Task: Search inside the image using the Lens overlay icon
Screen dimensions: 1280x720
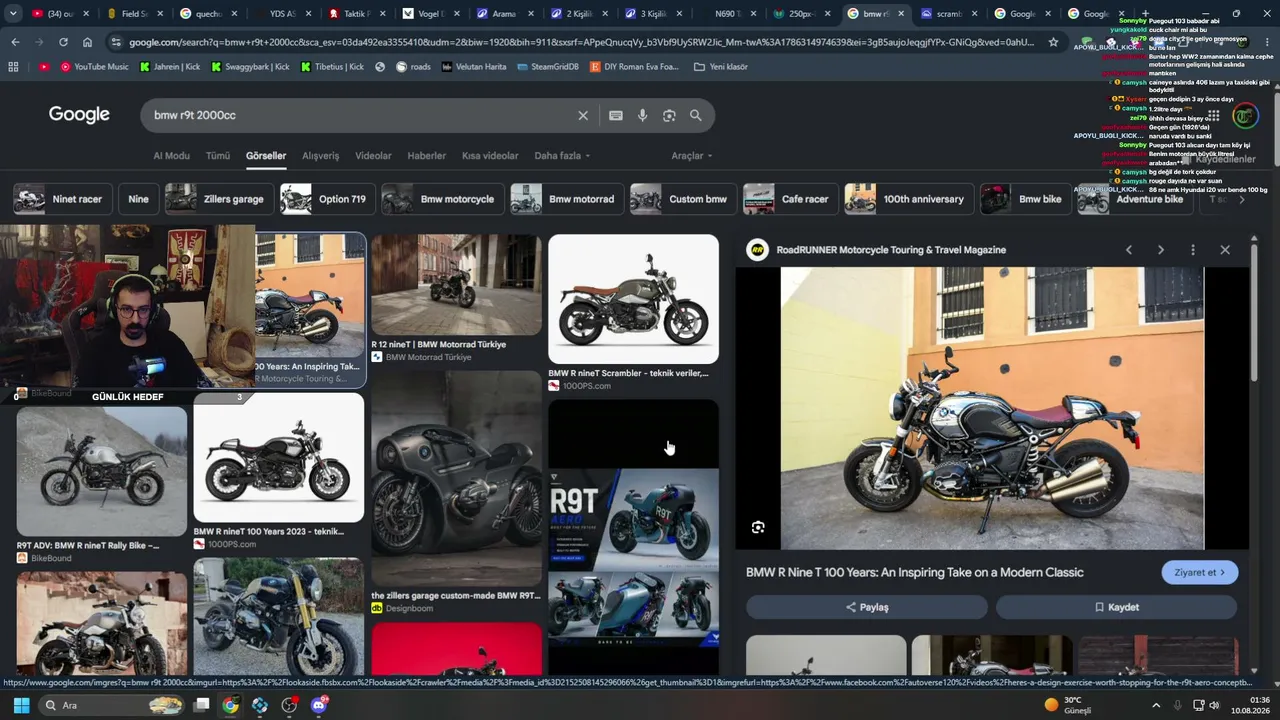Action: pos(758,527)
